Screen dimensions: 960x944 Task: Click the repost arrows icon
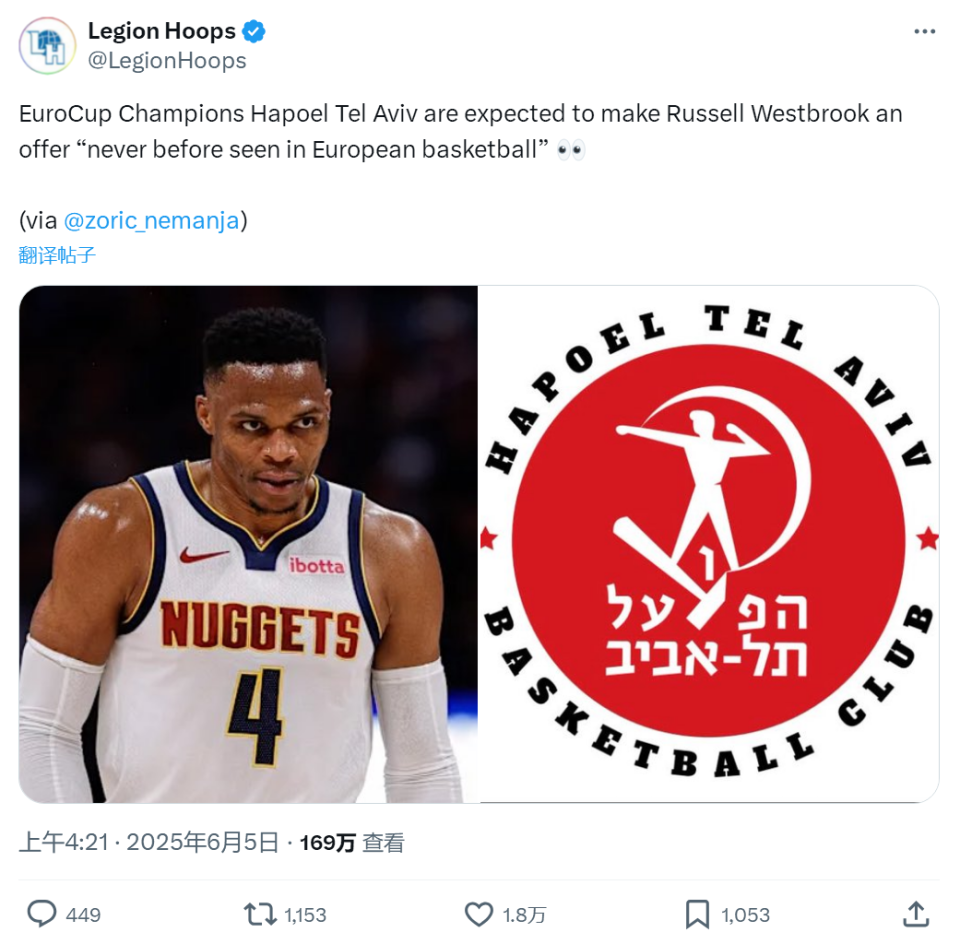[x=260, y=914]
